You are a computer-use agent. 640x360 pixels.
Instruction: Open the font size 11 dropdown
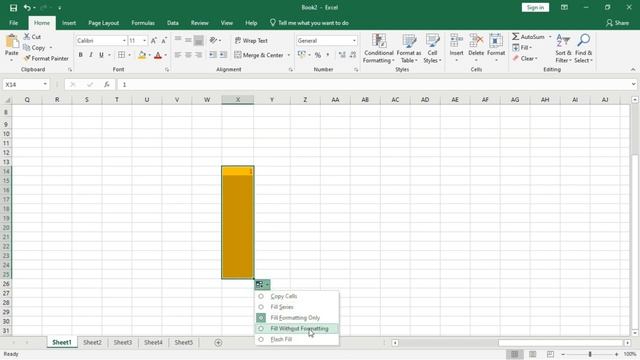(144, 41)
